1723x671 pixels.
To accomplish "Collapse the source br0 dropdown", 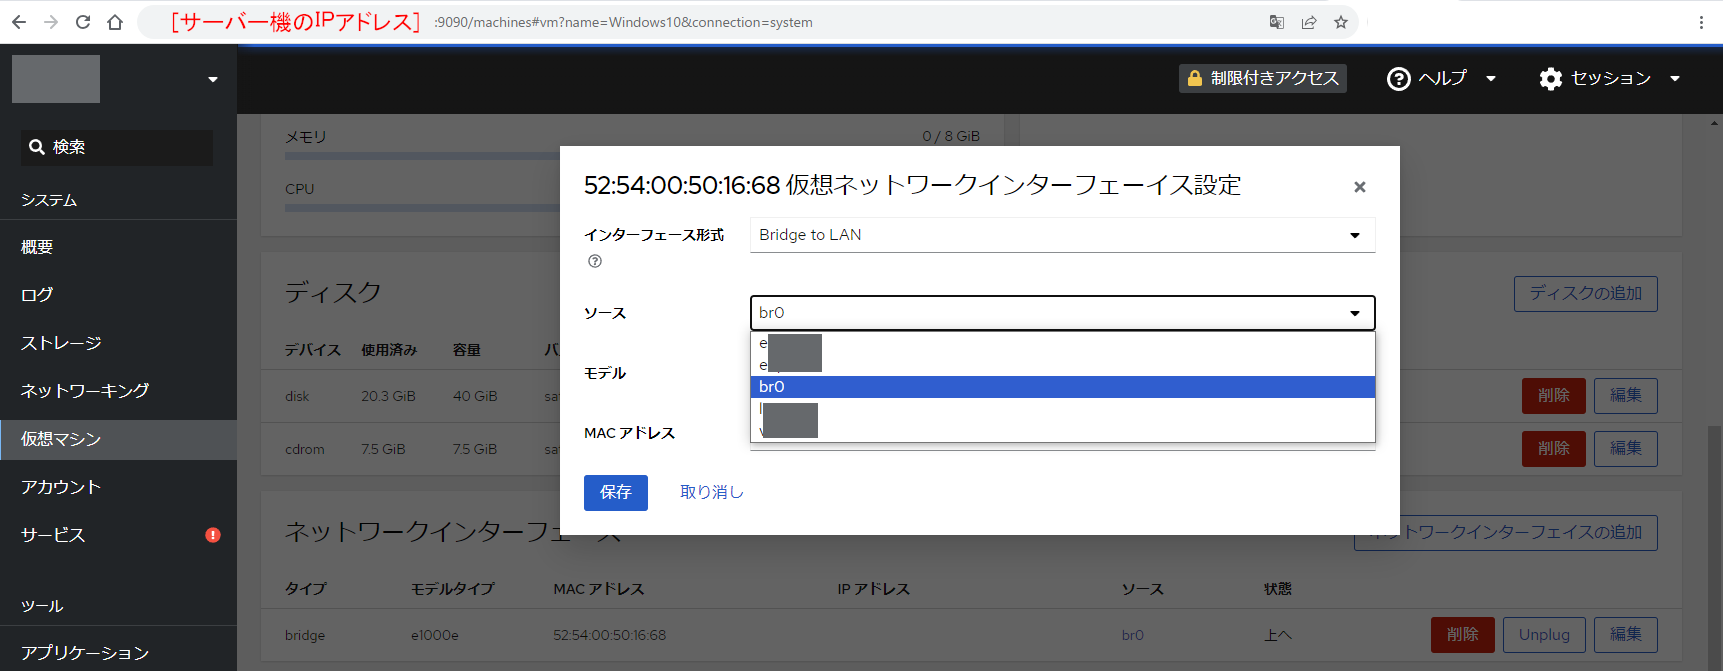I will click(x=1354, y=313).
